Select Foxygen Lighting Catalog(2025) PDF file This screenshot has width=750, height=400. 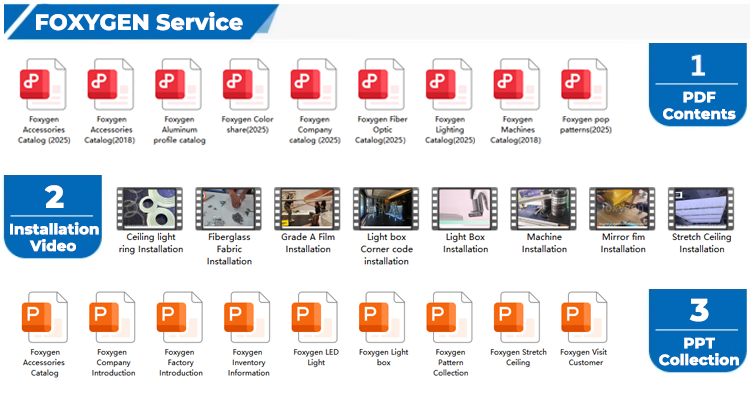pyautogui.click(x=450, y=84)
